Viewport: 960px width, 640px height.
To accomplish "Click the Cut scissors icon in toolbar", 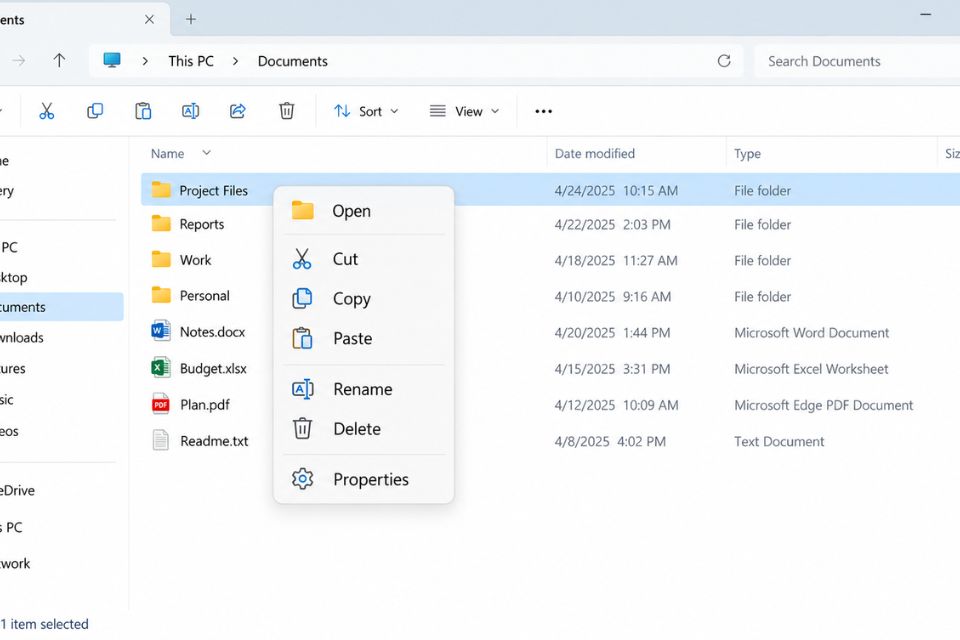I will 47,111.
